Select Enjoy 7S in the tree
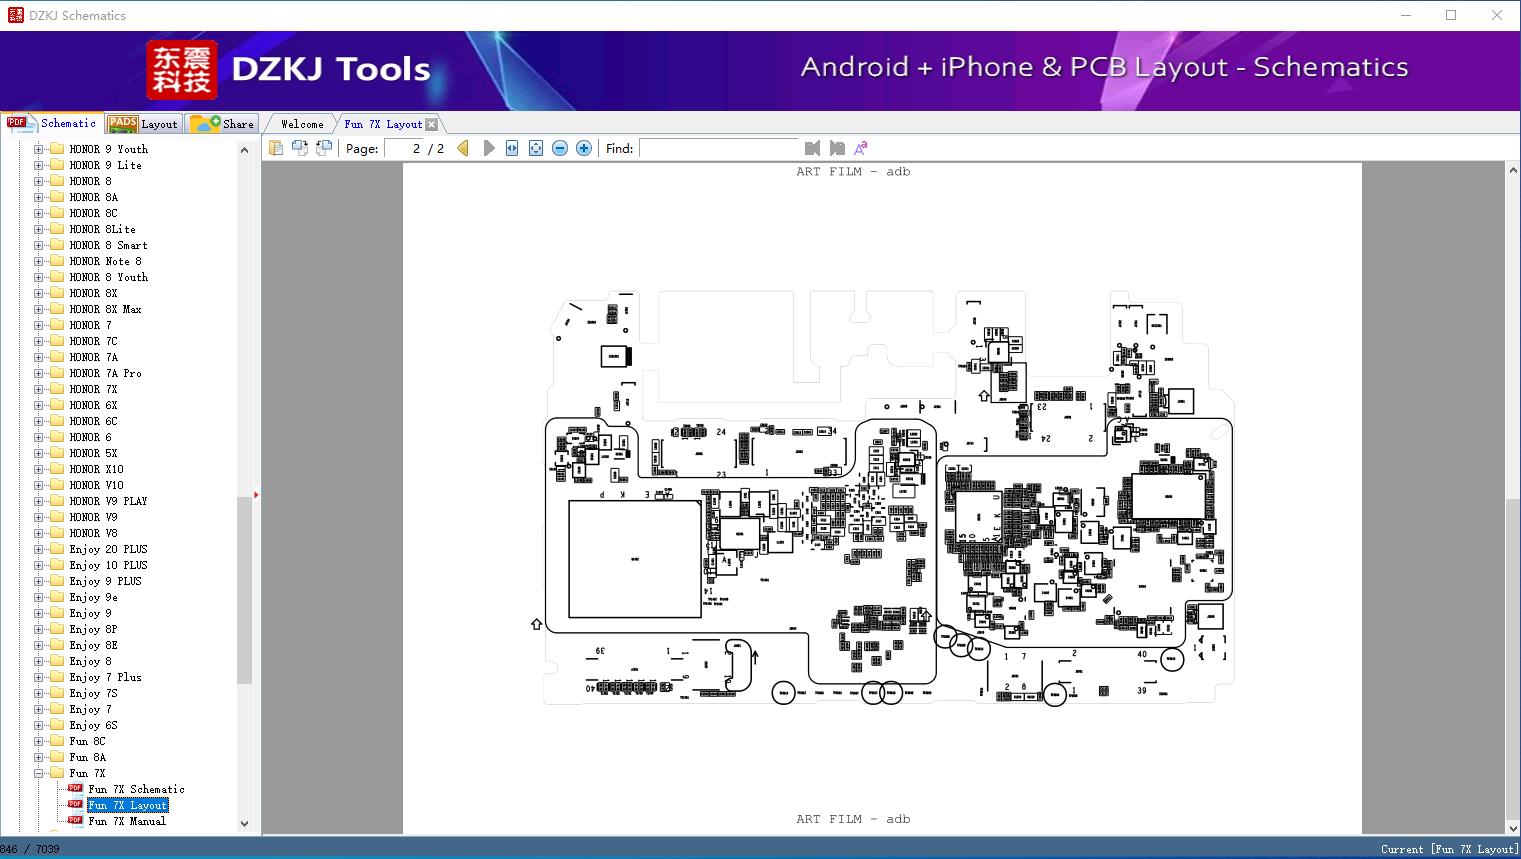Image resolution: width=1521 pixels, height=859 pixels. pos(93,693)
